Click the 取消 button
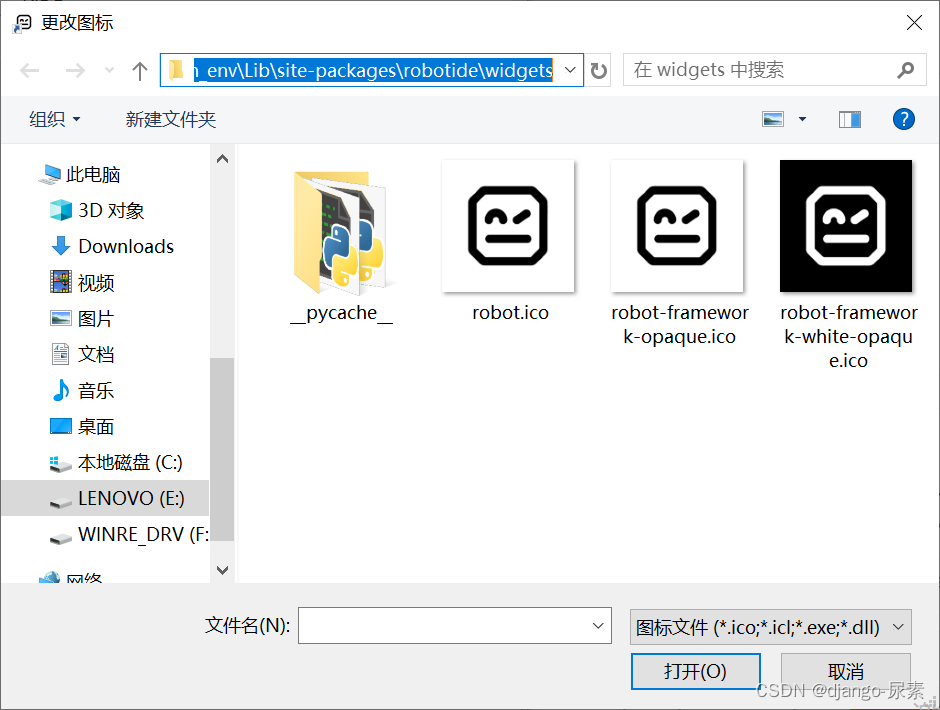The width and height of the screenshot is (940, 710). point(845,671)
